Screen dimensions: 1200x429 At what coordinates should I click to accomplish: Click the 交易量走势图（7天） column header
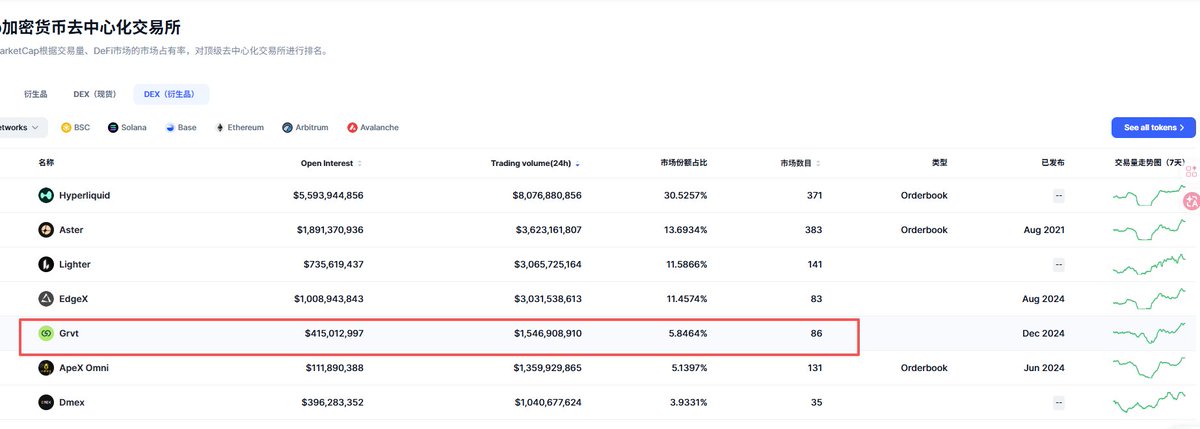[1150, 162]
